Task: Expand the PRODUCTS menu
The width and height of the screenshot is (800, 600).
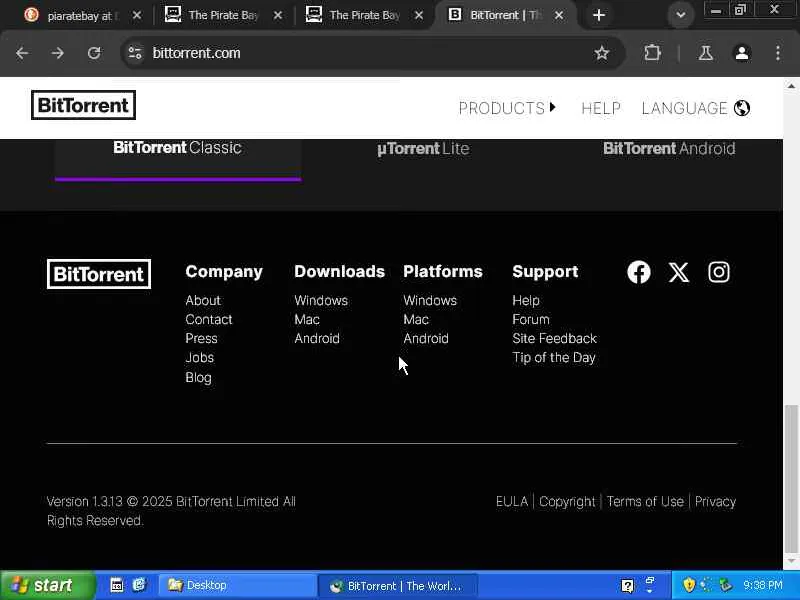Action: (x=507, y=108)
